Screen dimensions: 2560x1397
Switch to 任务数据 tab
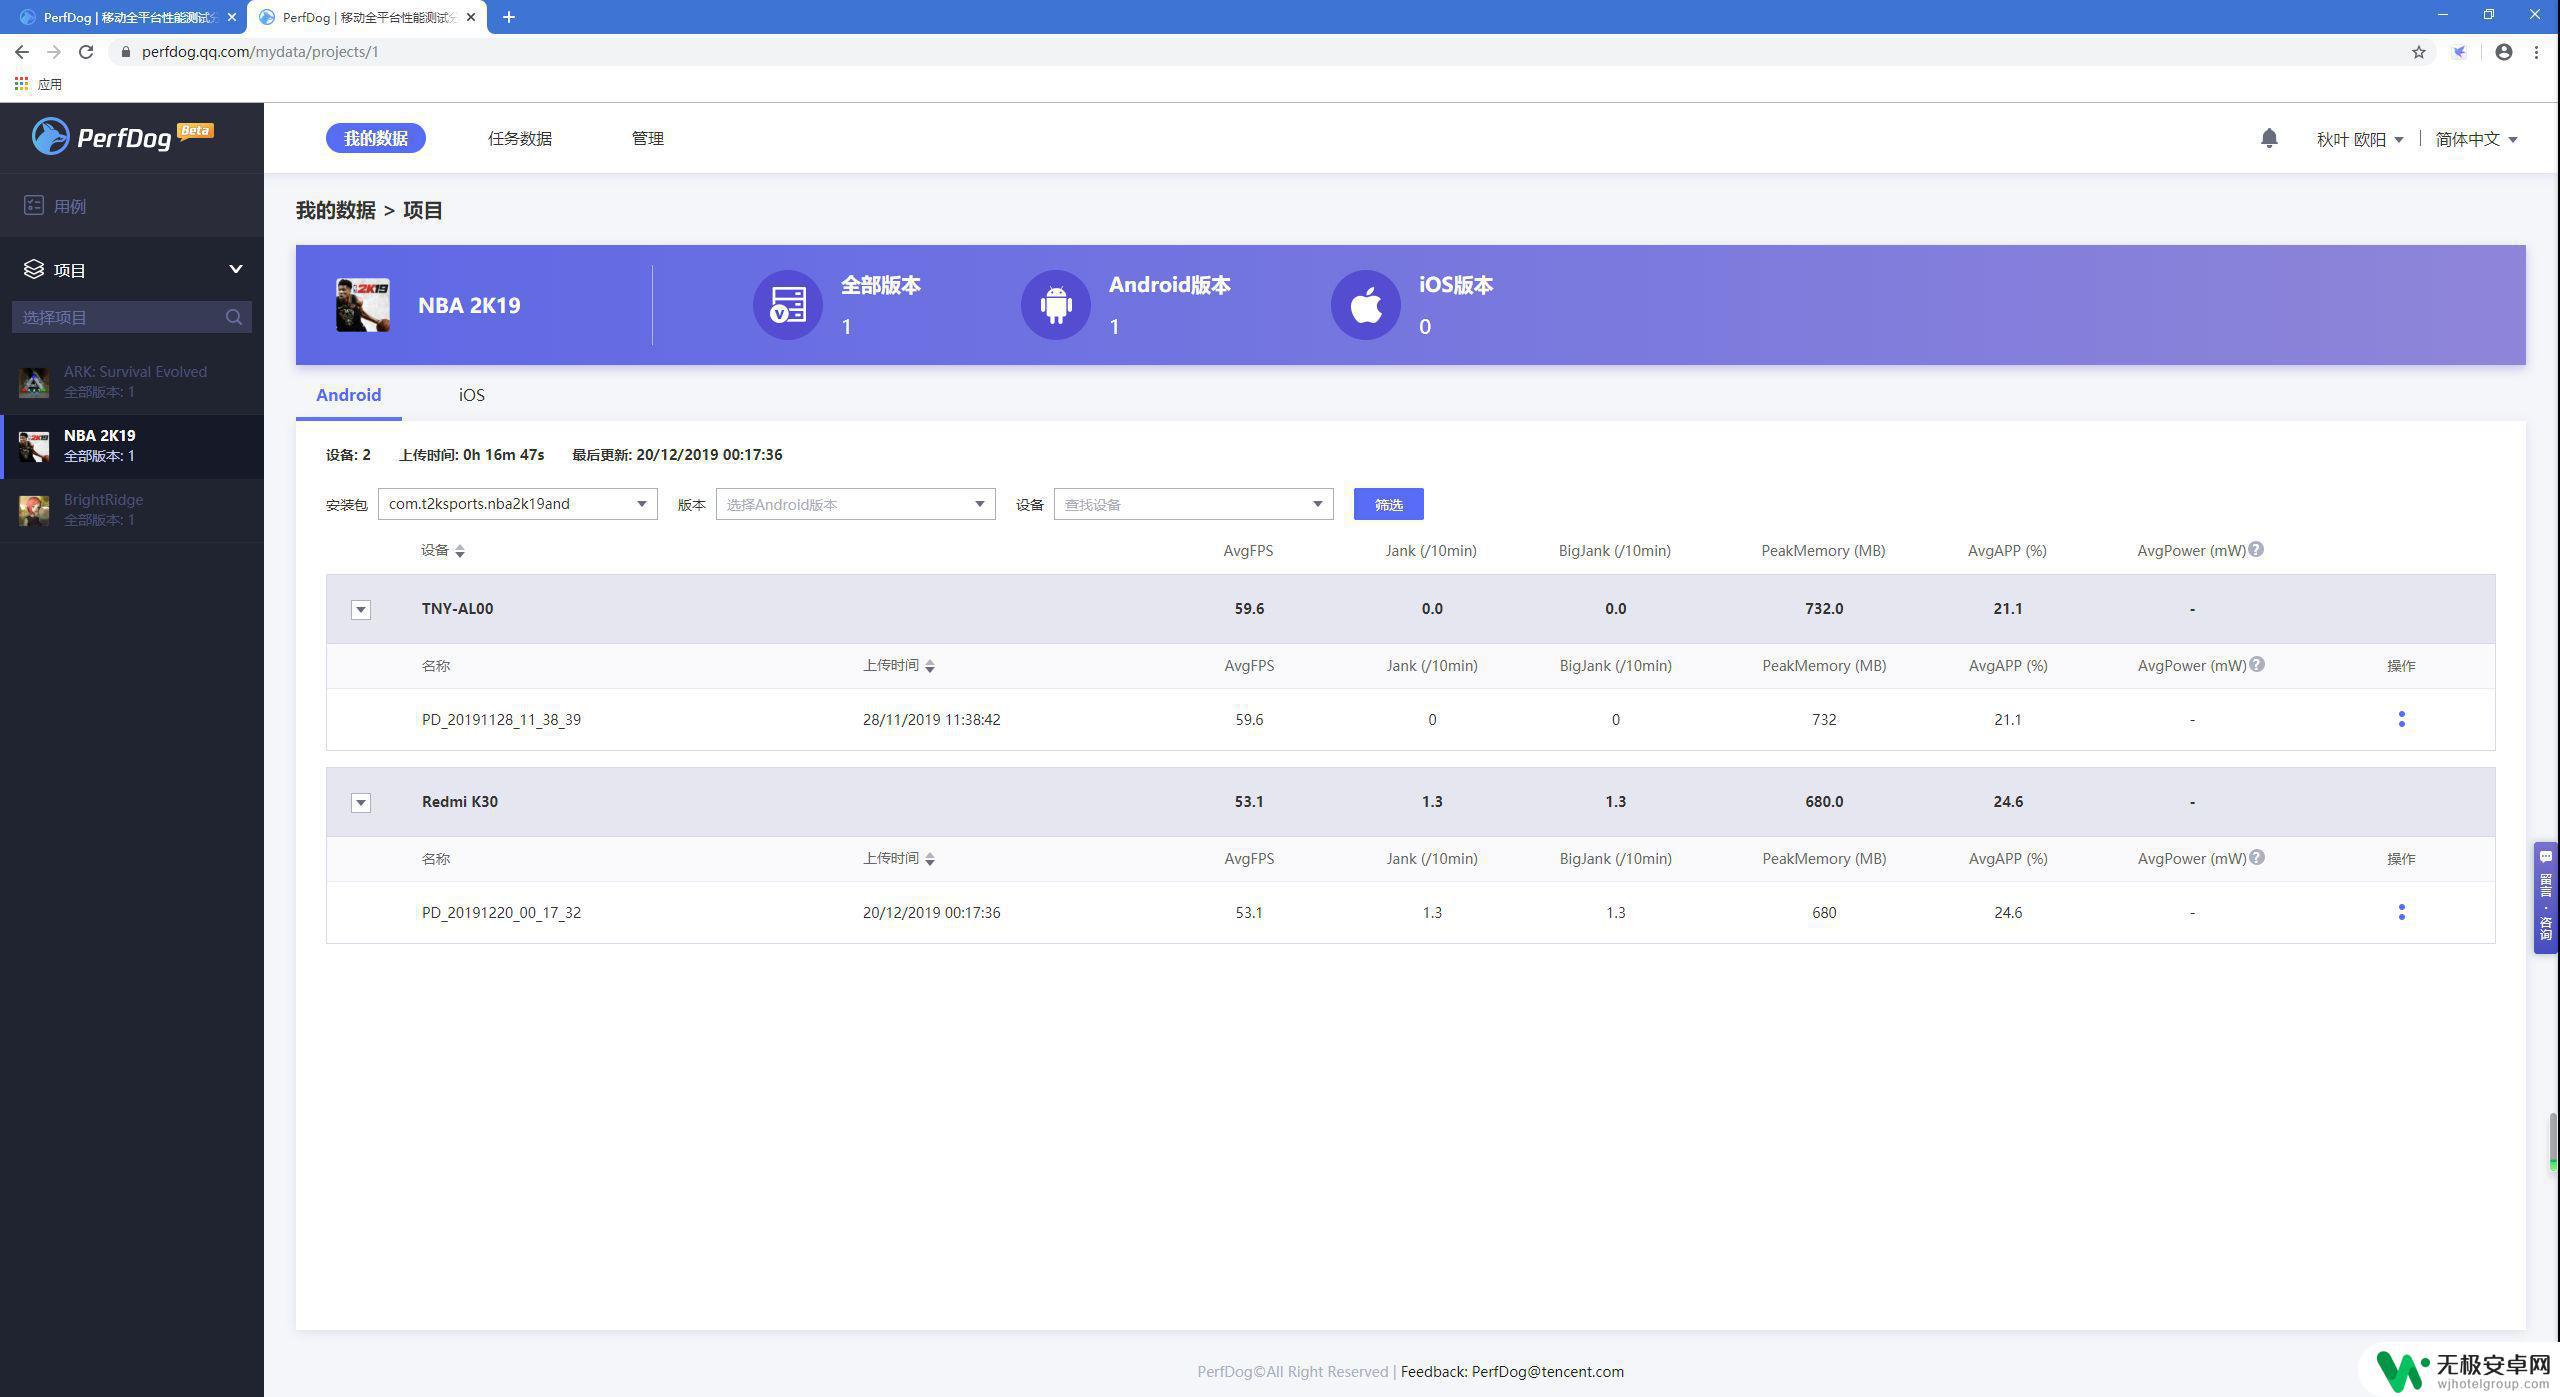(520, 138)
